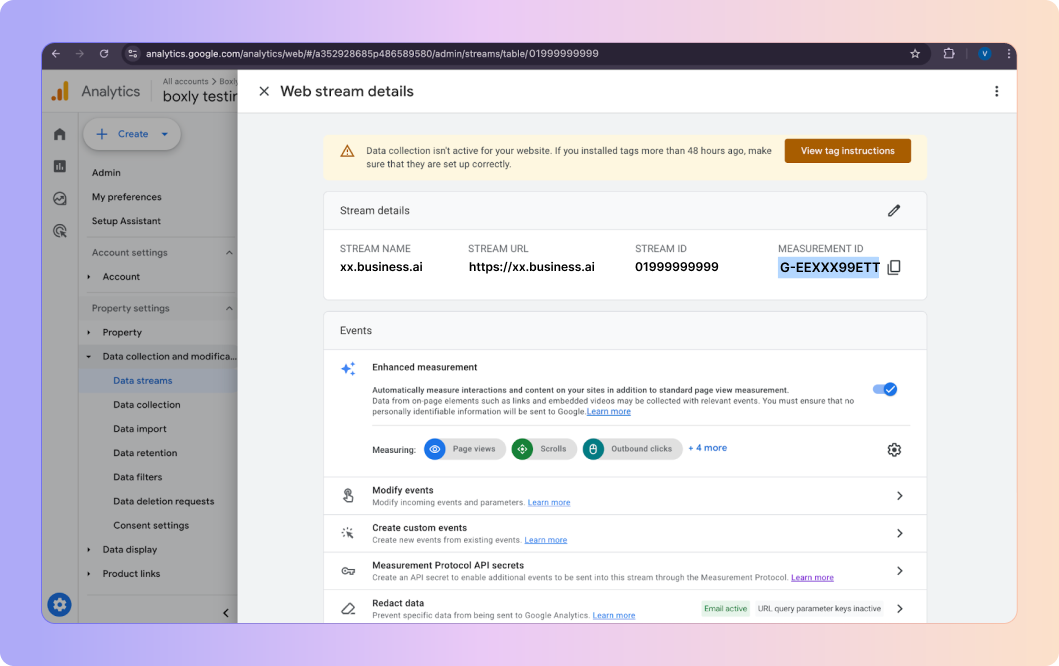The width and height of the screenshot is (1059, 666).
Task: Open Data import menu item
Action: pos(140,429)
